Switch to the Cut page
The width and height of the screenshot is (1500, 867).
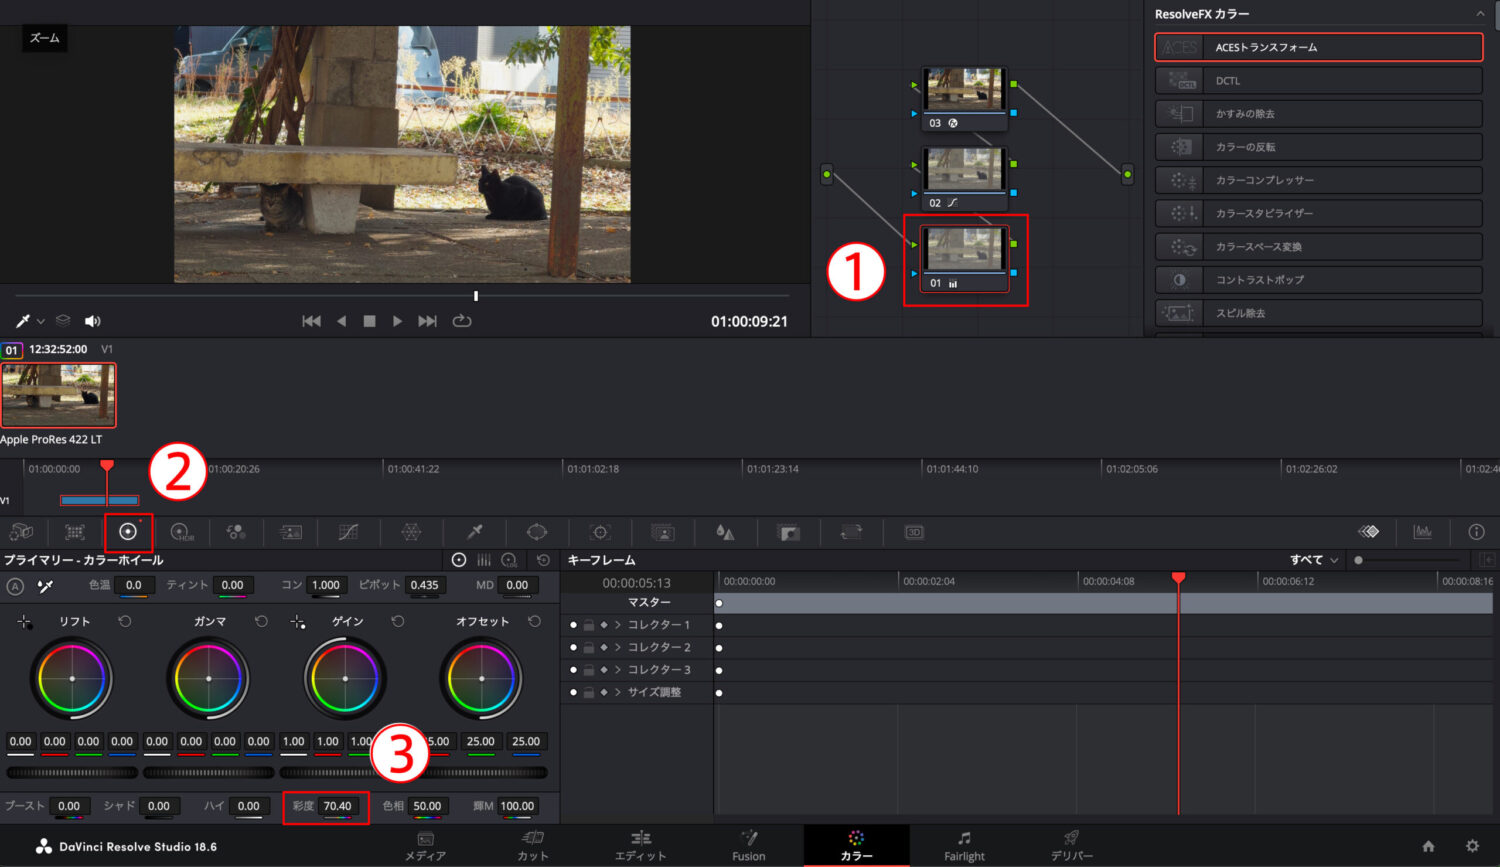(533, 846)
